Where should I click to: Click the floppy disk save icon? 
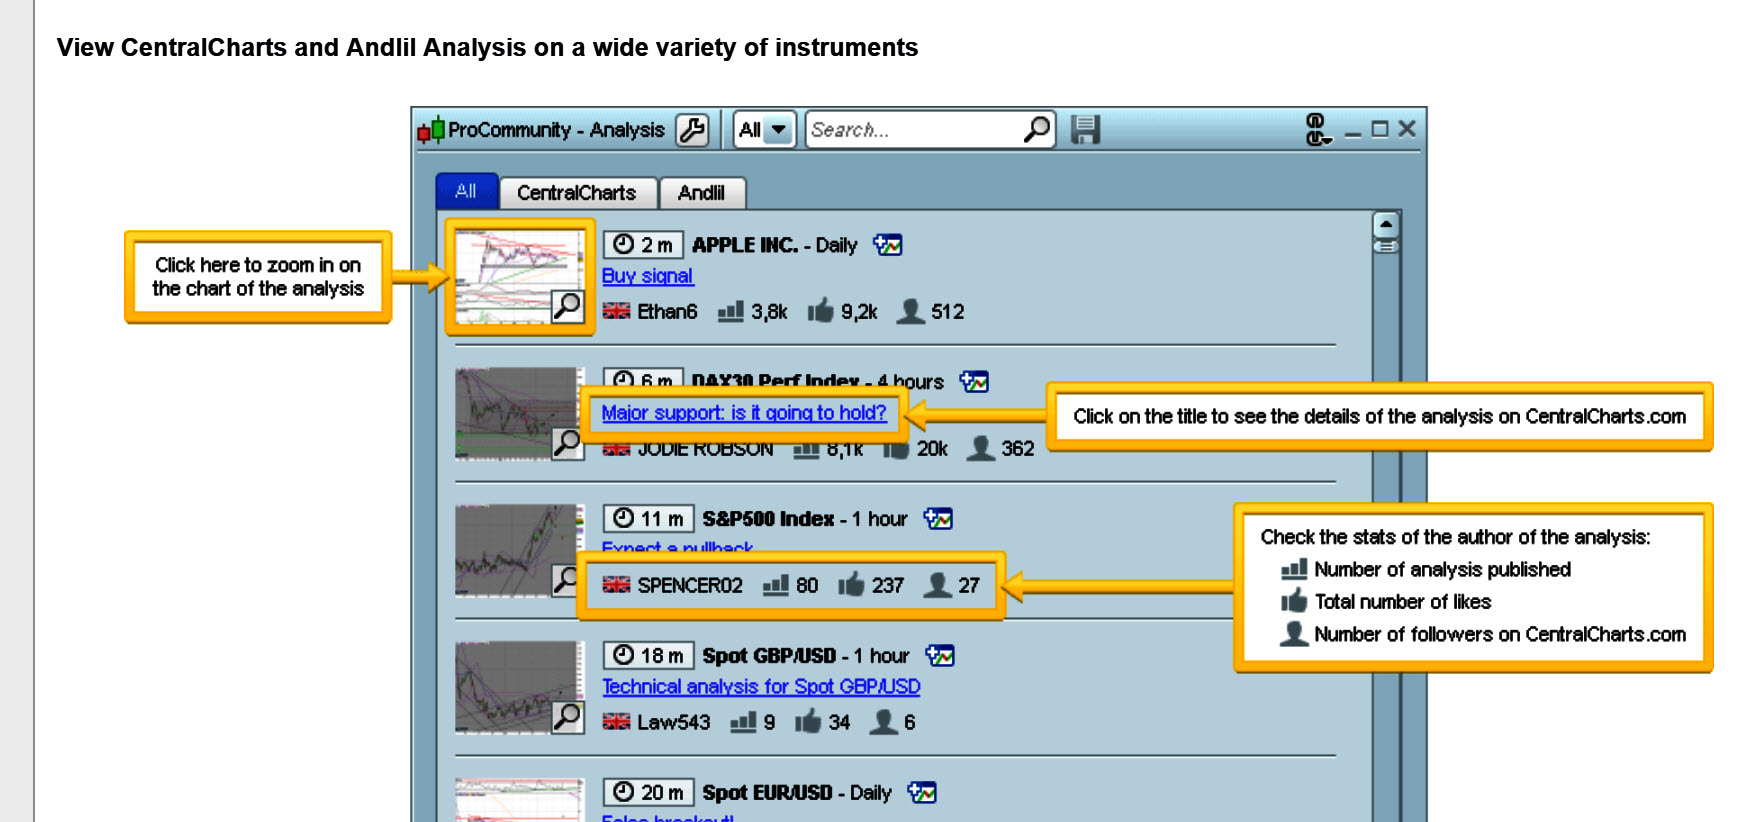coord(1085,130)
